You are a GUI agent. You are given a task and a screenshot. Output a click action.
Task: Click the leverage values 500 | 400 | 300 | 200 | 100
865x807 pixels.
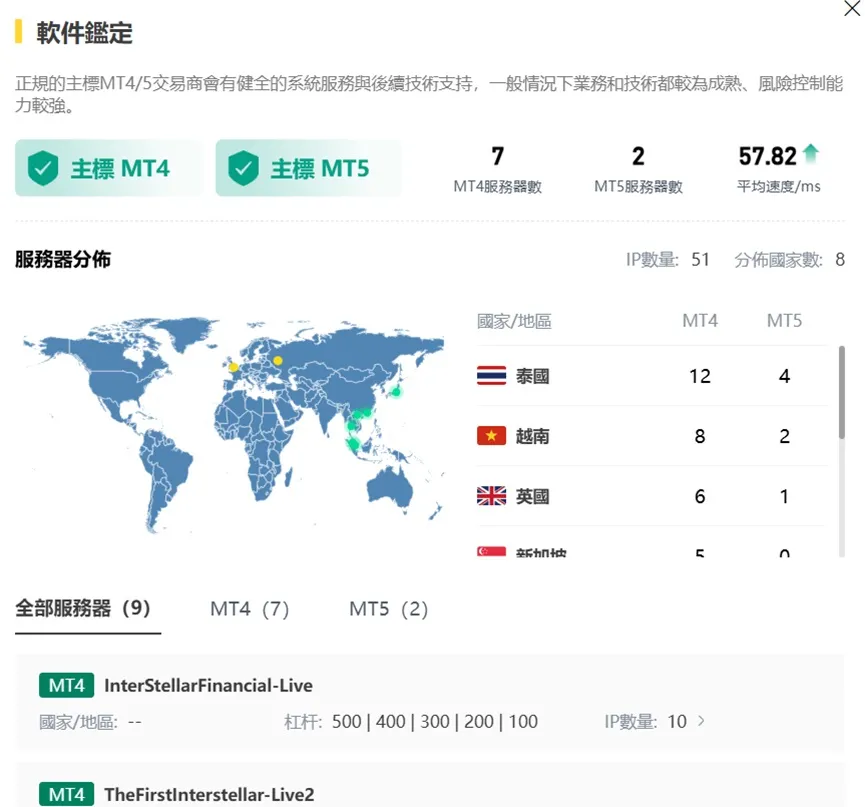(x=435, y=722)
